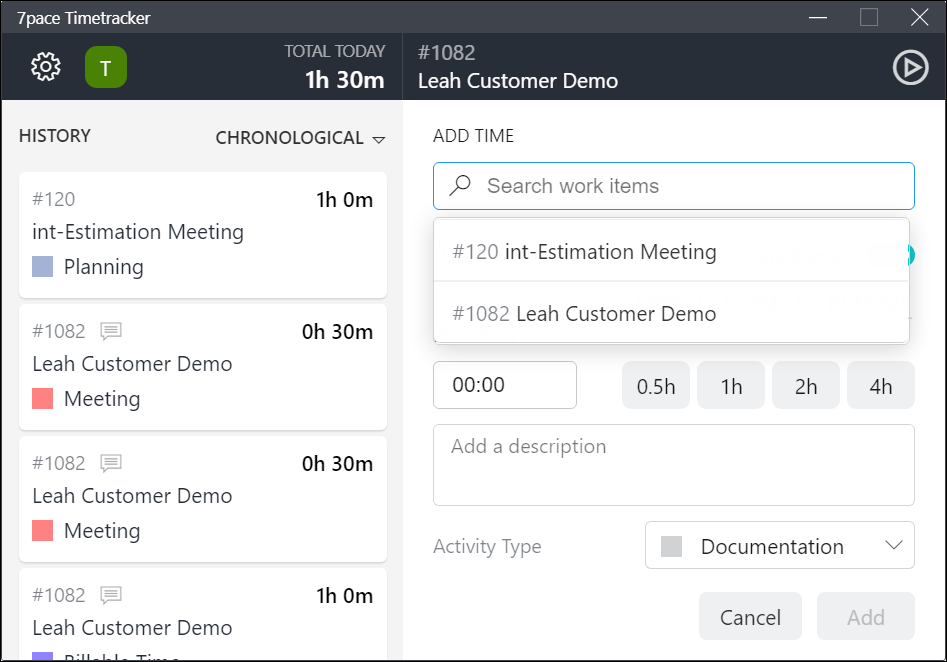Click the 1h 0m duration on the #120 card

click(344, 199)
